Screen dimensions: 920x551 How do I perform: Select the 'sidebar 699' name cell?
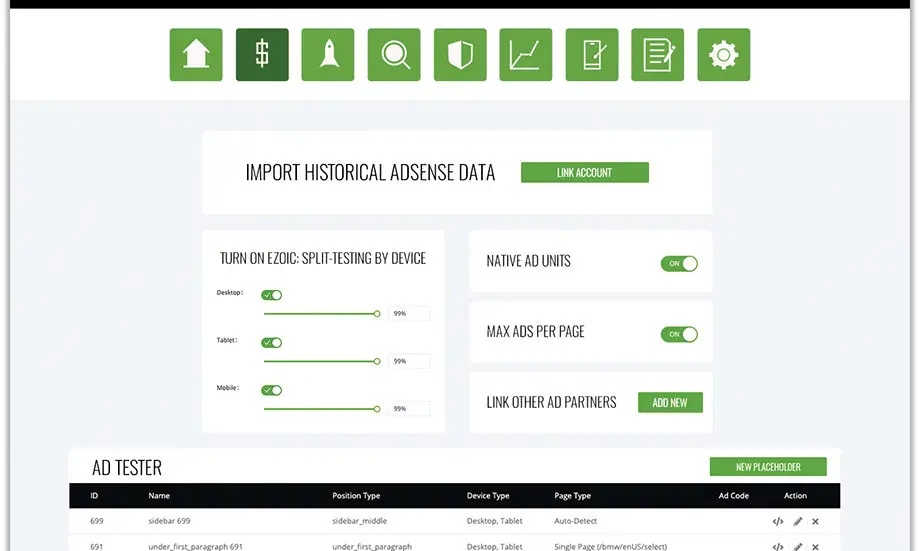pyautogui.click(x=169, y=521)
